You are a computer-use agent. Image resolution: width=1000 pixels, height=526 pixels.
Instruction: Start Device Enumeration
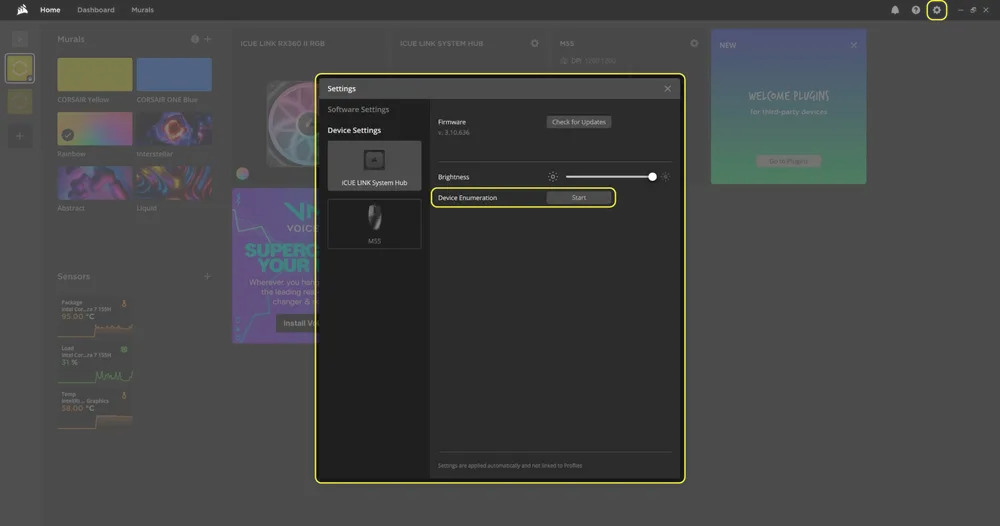click(x=578, y=198)
